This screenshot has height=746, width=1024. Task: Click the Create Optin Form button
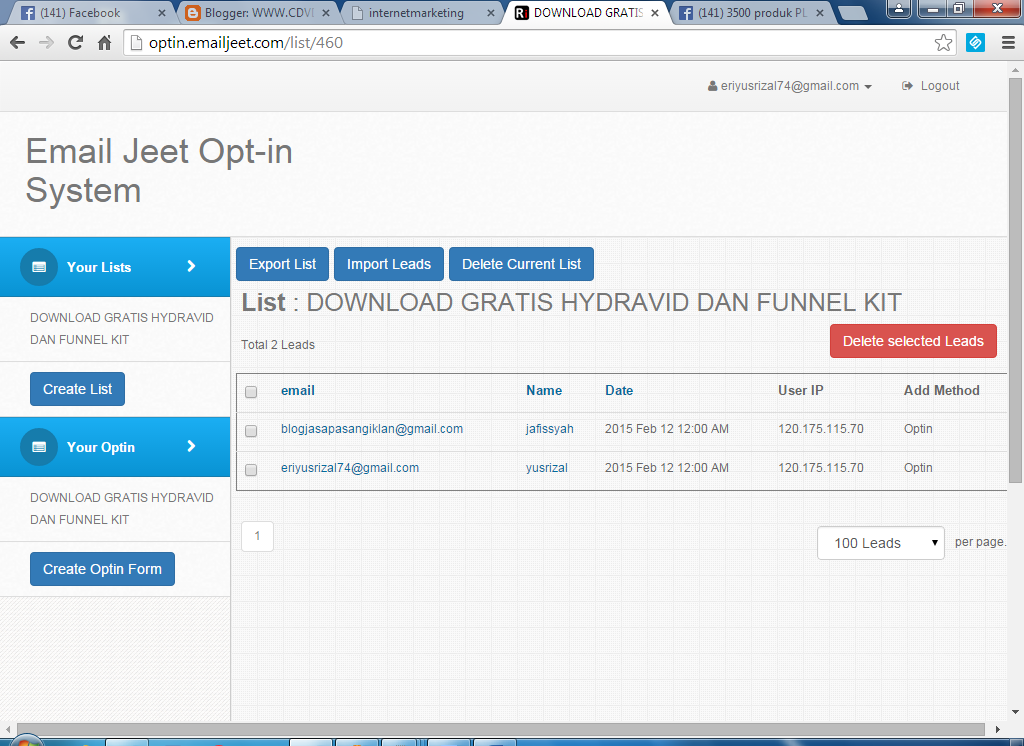pos(102,569)
